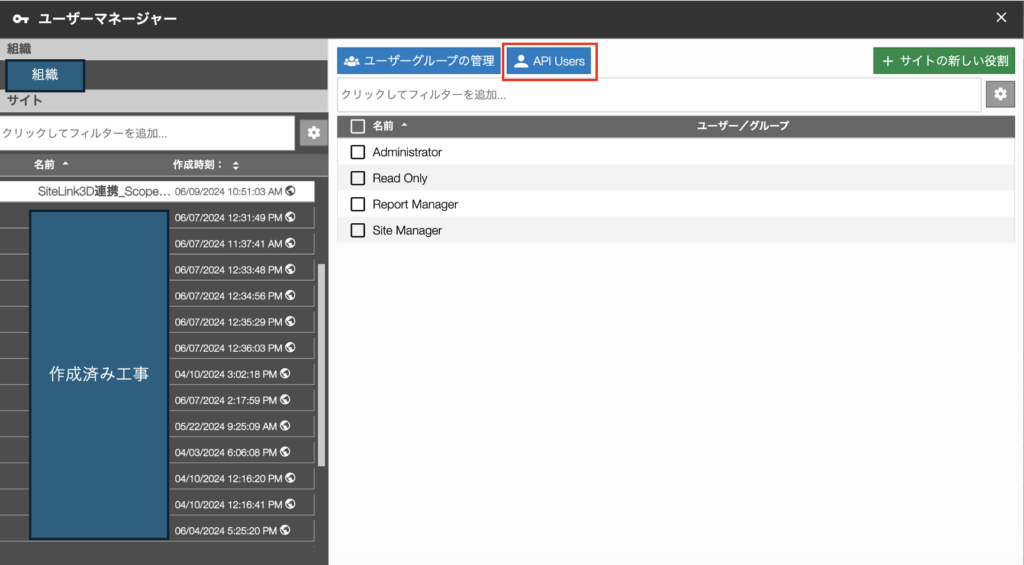The height and width of the screenshot is (565, 1024).
Task: Click globe icon beside 06/09/2024 10:51:03 AM
Action: (290, 190)
